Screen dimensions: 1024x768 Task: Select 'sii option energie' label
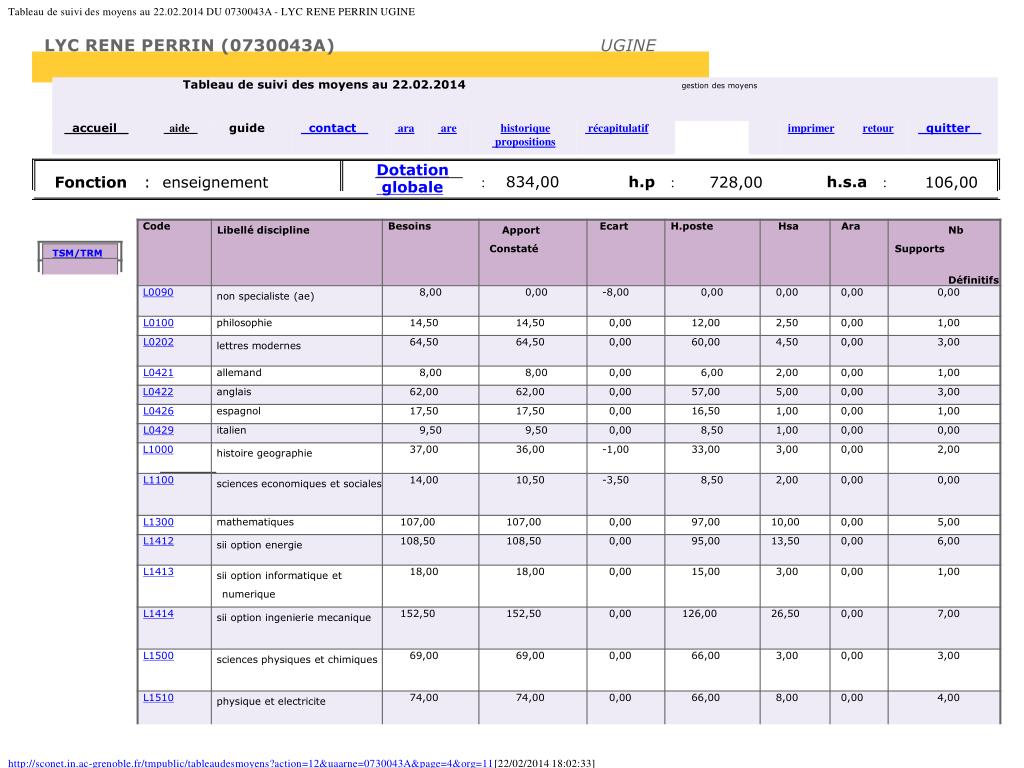point(259,545)
